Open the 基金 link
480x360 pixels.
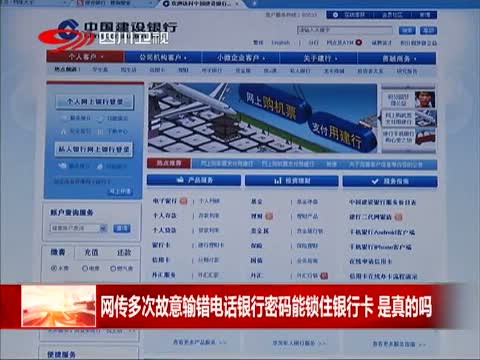pos(256,201)
